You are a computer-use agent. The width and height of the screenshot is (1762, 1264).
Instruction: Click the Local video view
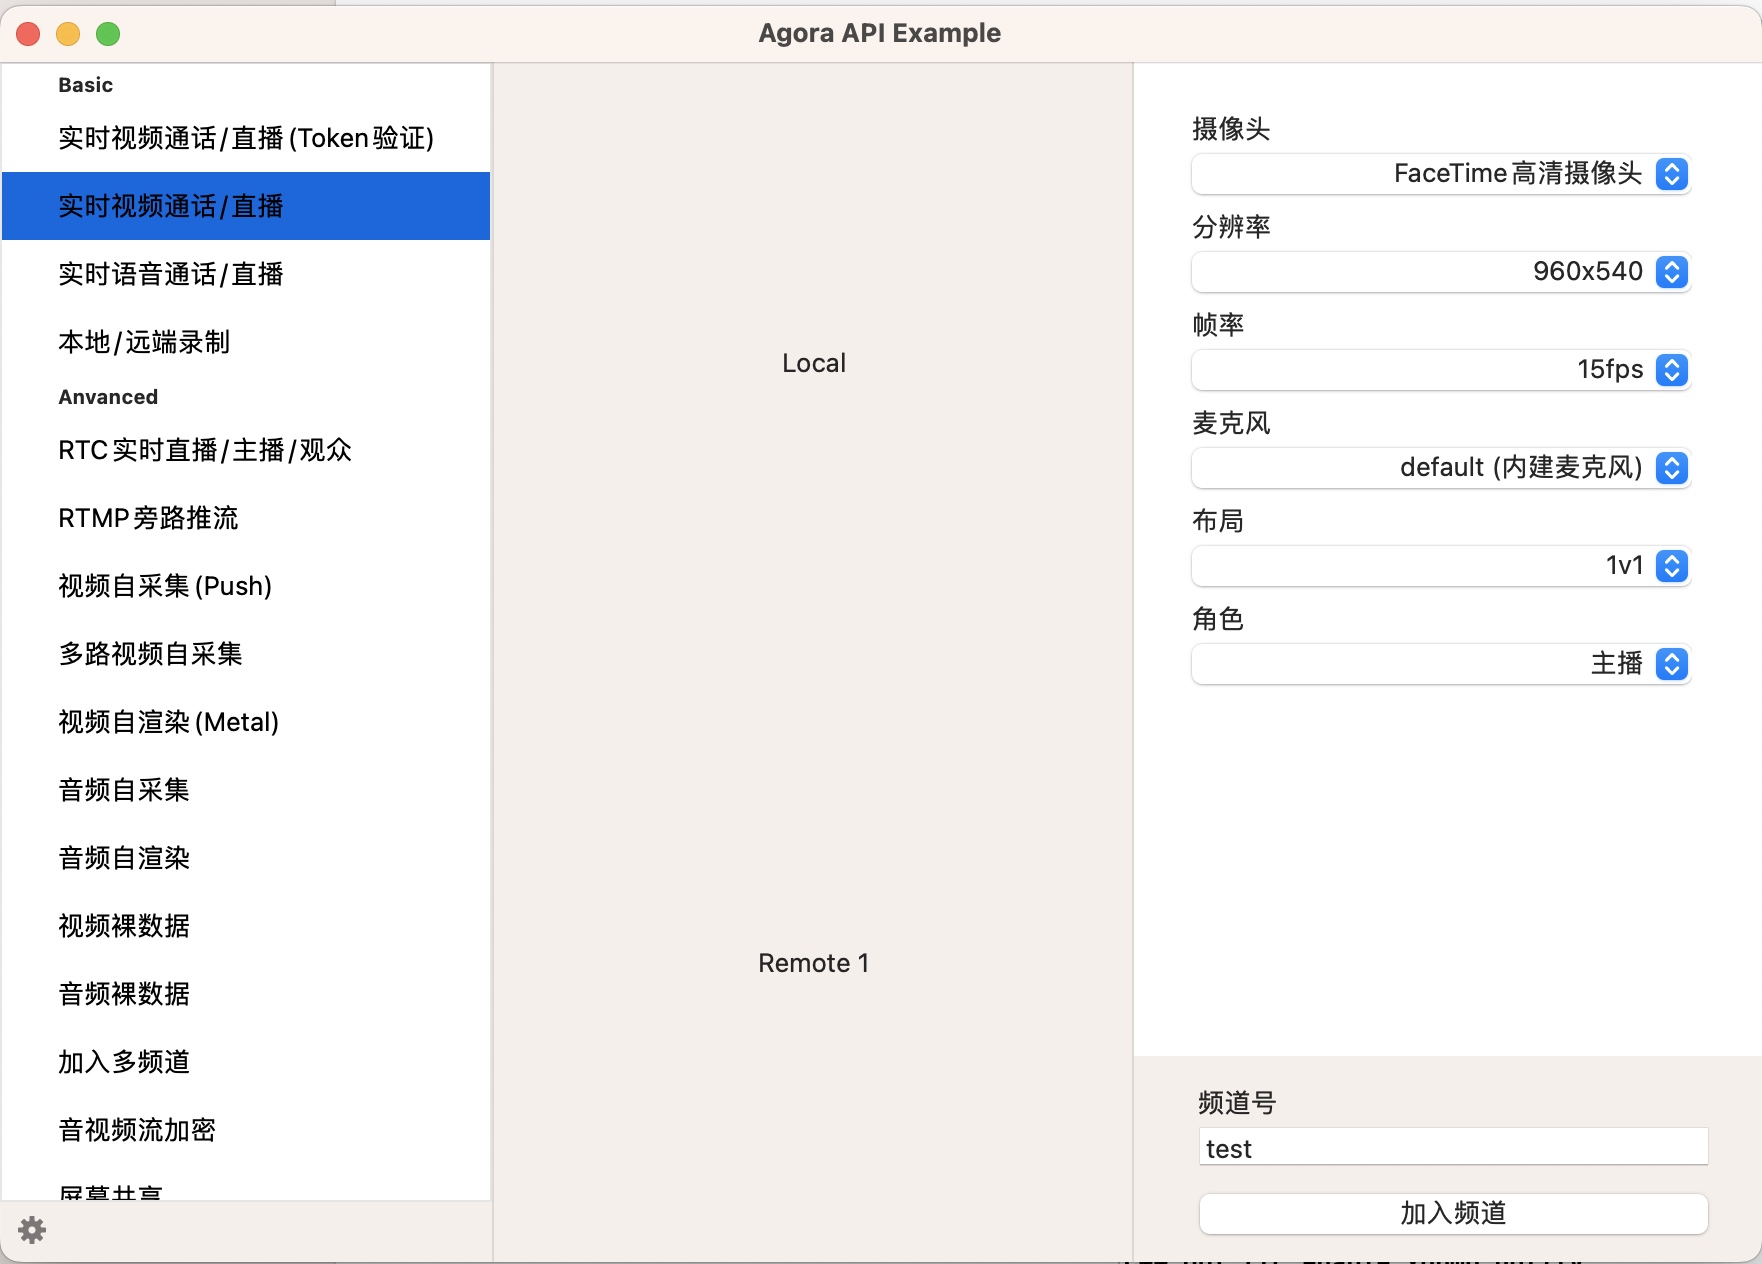click(813, 363)
